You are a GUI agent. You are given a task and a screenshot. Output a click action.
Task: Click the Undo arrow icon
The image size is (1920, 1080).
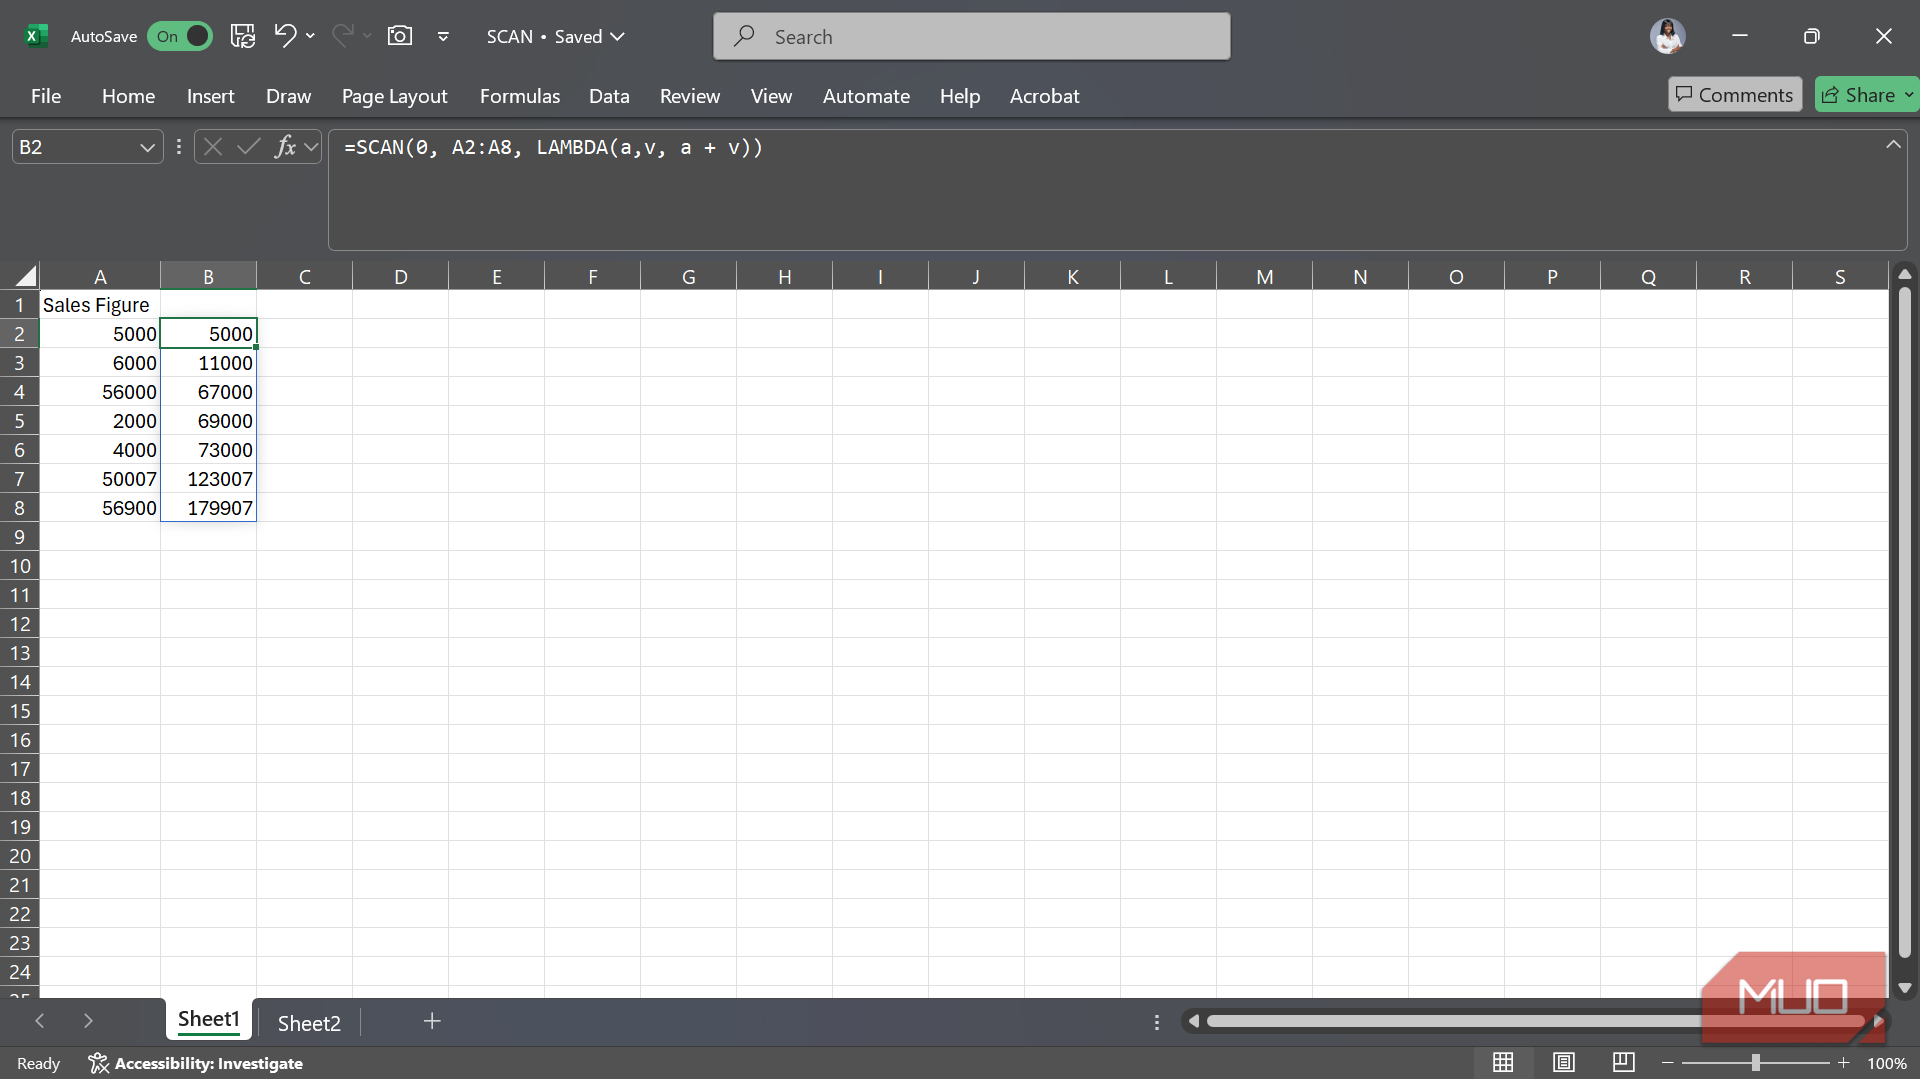click(x=285, y=36)
